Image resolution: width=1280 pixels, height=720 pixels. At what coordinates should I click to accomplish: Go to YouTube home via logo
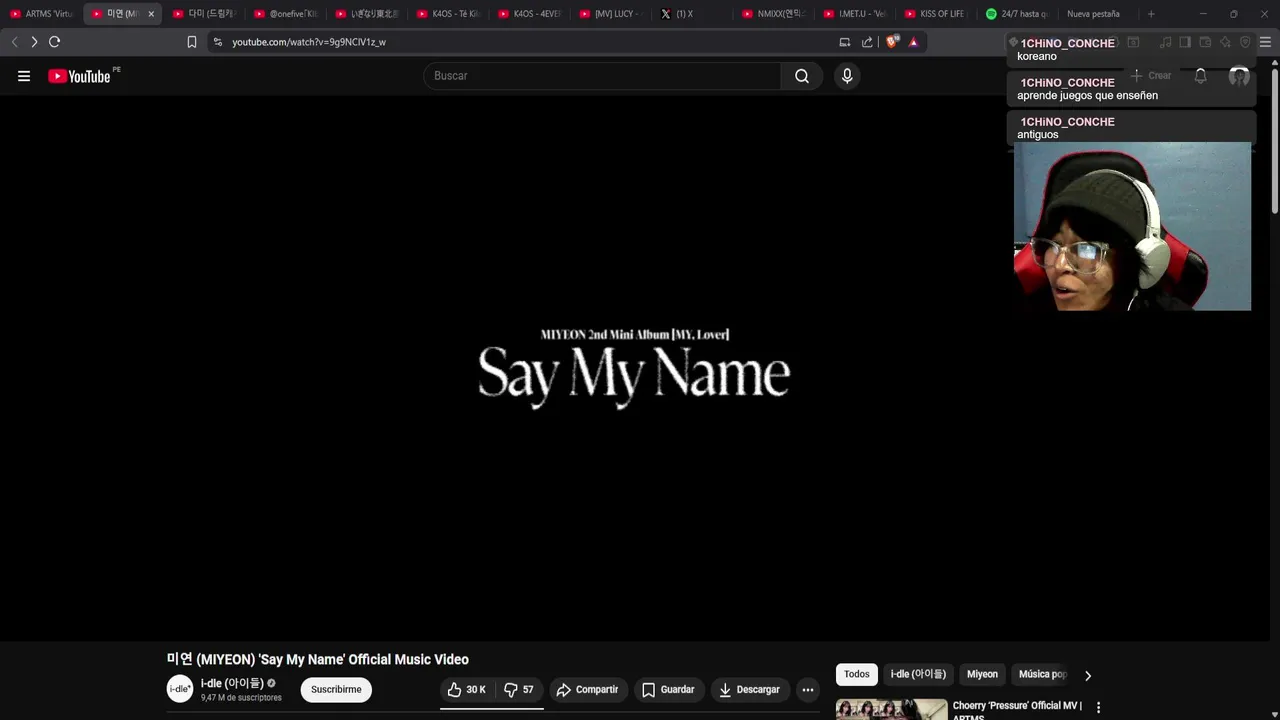[x=79, y=76]
